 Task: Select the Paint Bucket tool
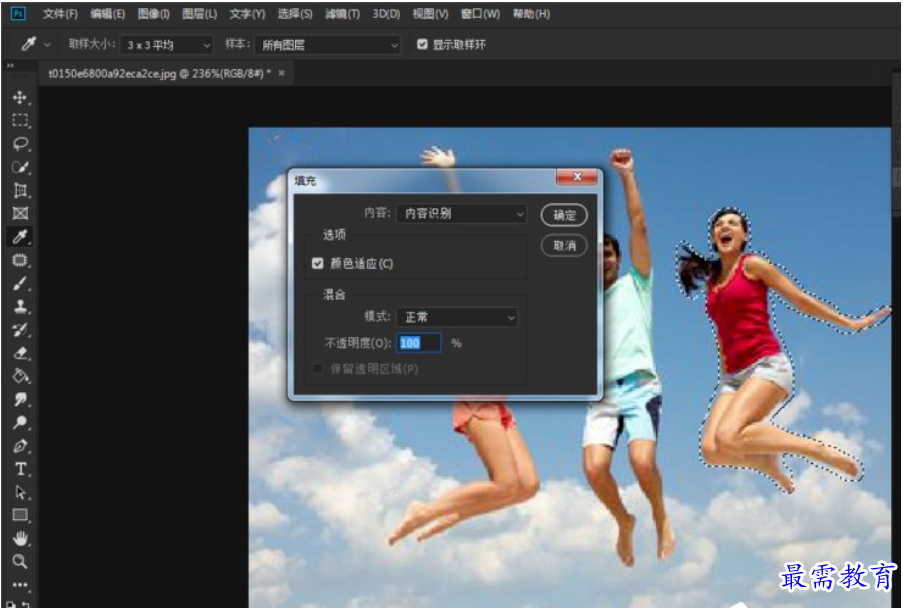[20, 375]
